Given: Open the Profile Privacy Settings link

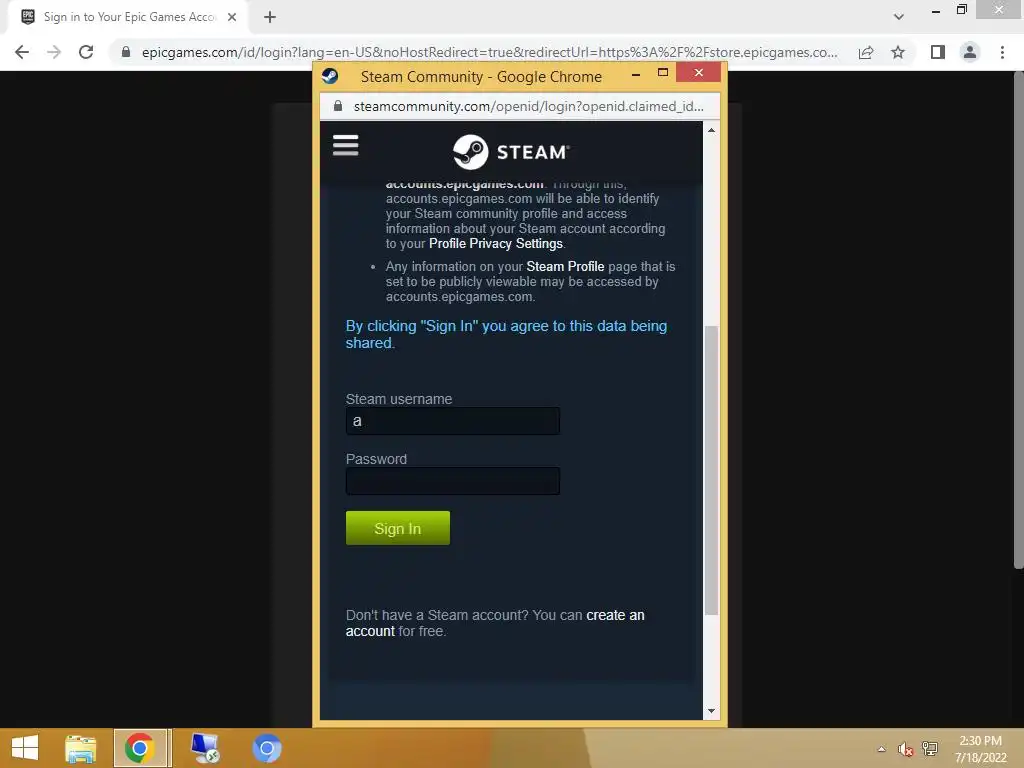Looking at the screenshot, I should 496,244.
